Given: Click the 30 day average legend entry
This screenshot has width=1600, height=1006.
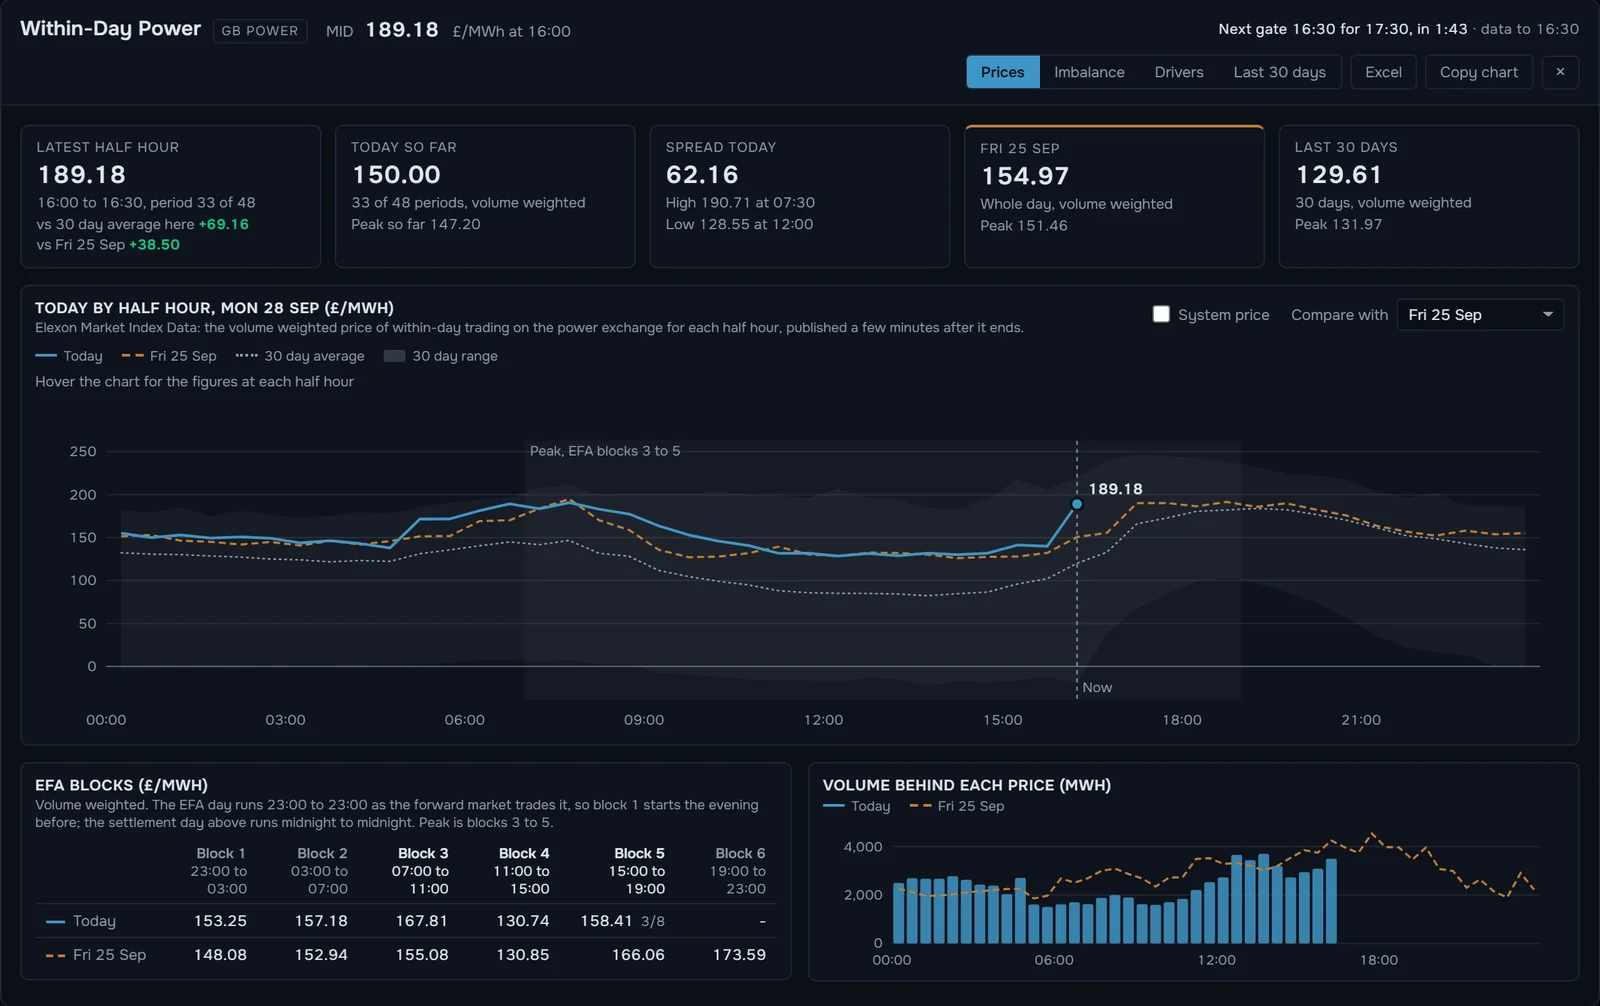Looking at the screenshot, I should (300, 356).
